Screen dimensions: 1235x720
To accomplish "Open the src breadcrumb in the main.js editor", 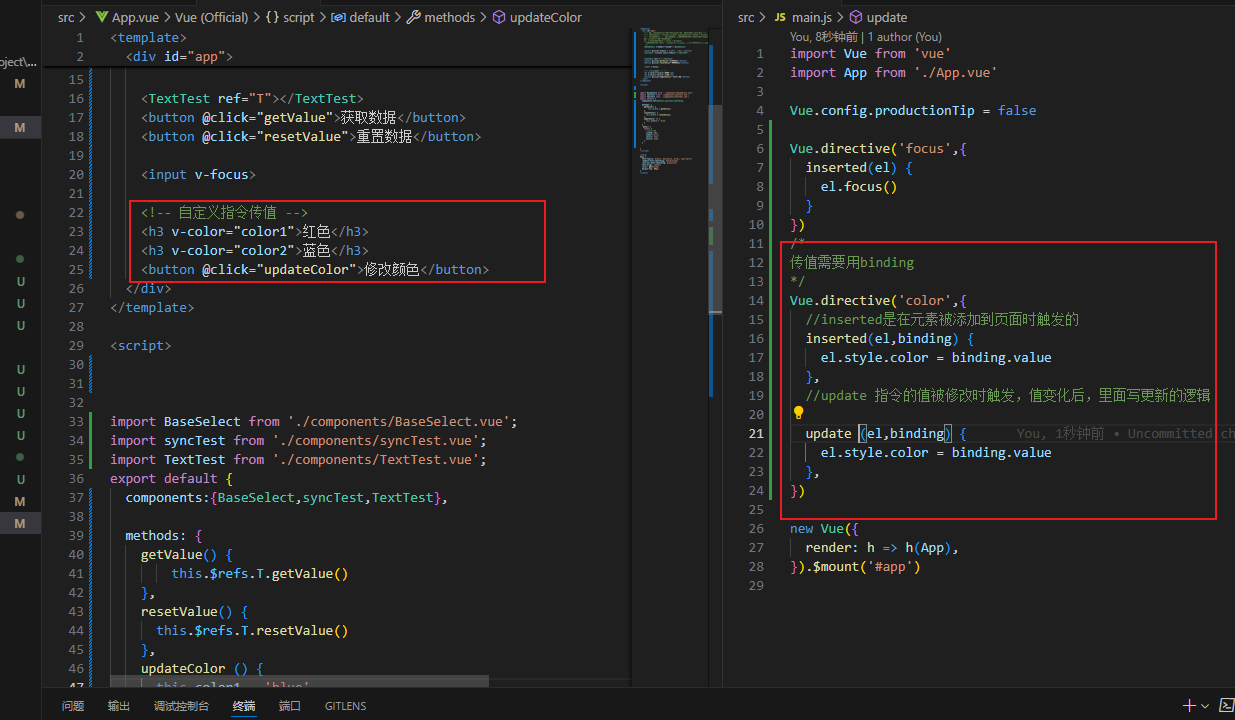I will pos(746,17).
